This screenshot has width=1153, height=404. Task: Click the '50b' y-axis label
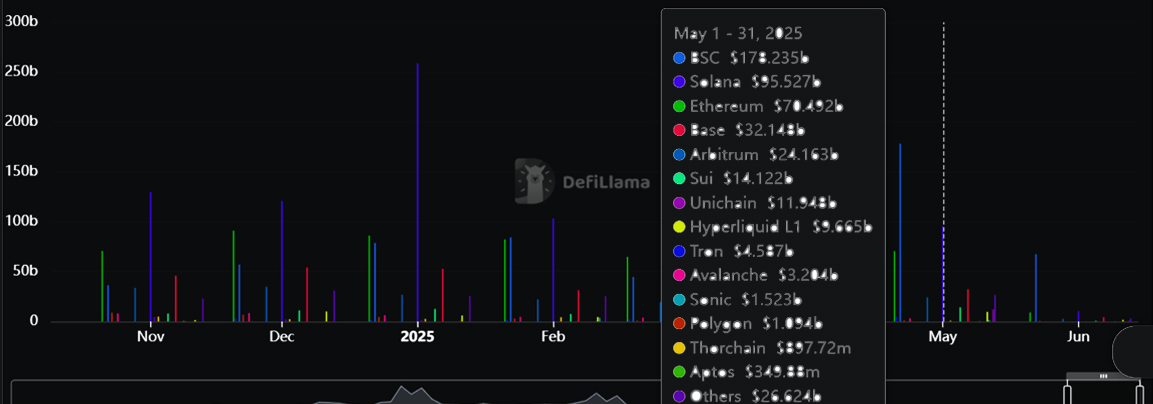click(x=25, y=271)
